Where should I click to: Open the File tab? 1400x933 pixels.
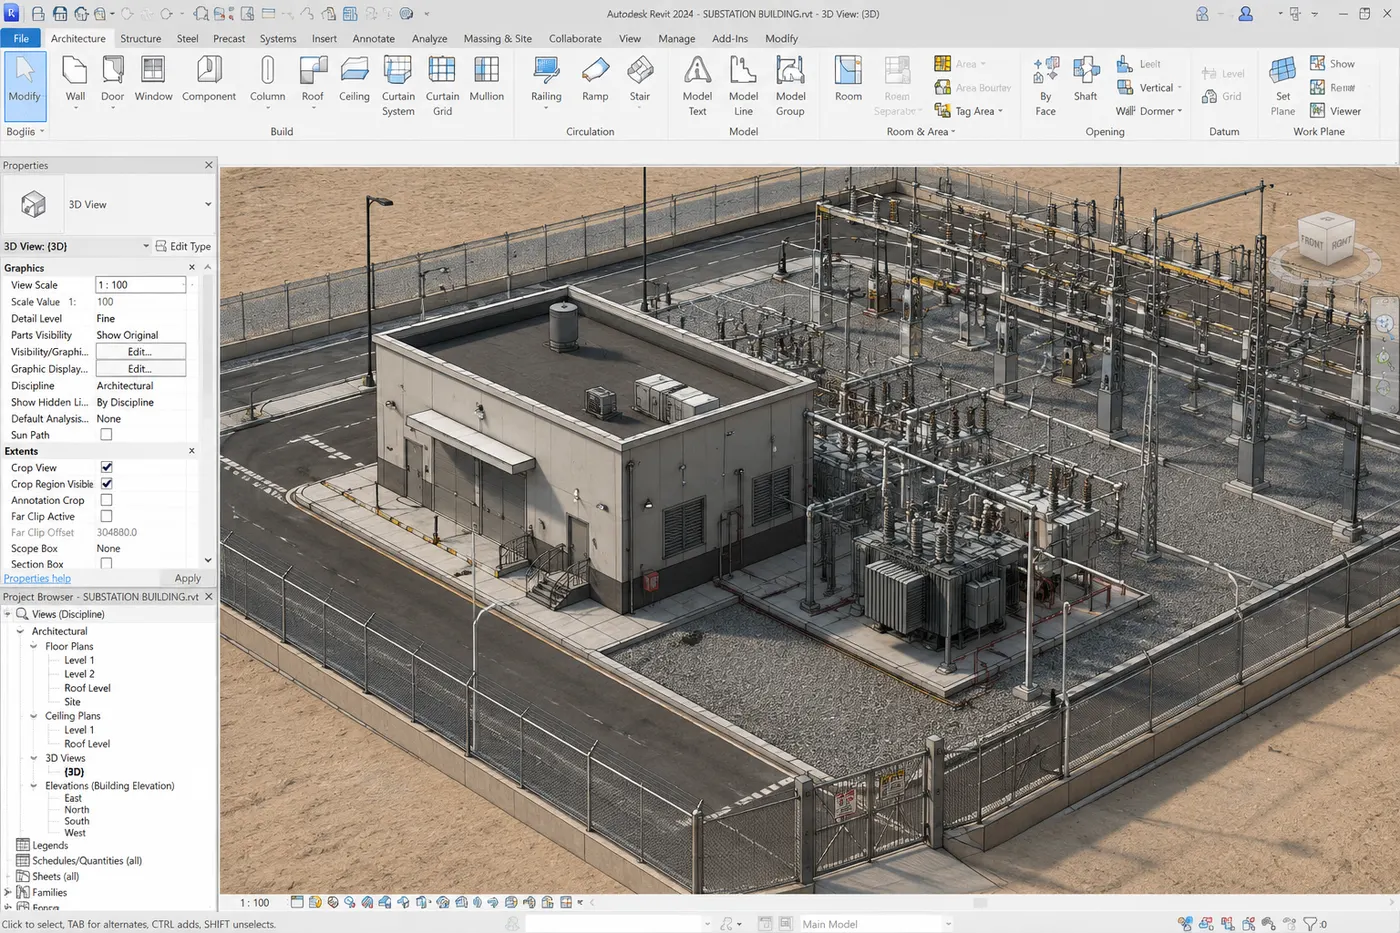click(x=21, y=38)
